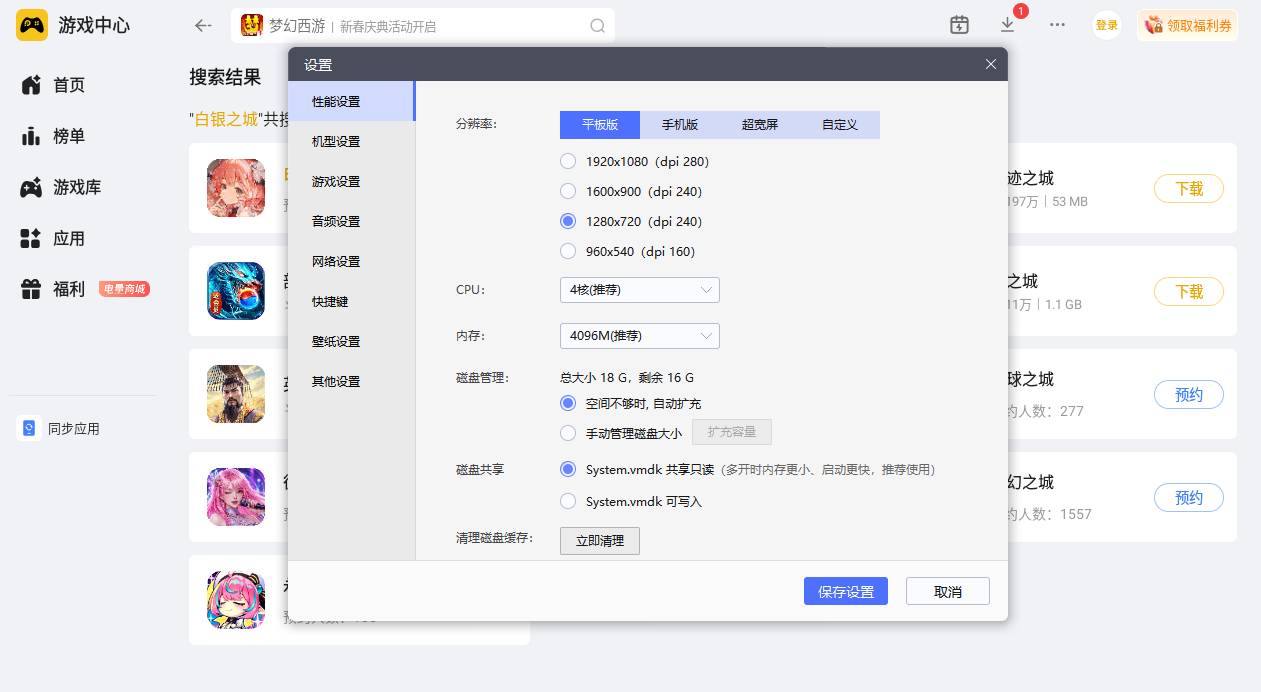Open 机型设置 settings section

point(351,141)
